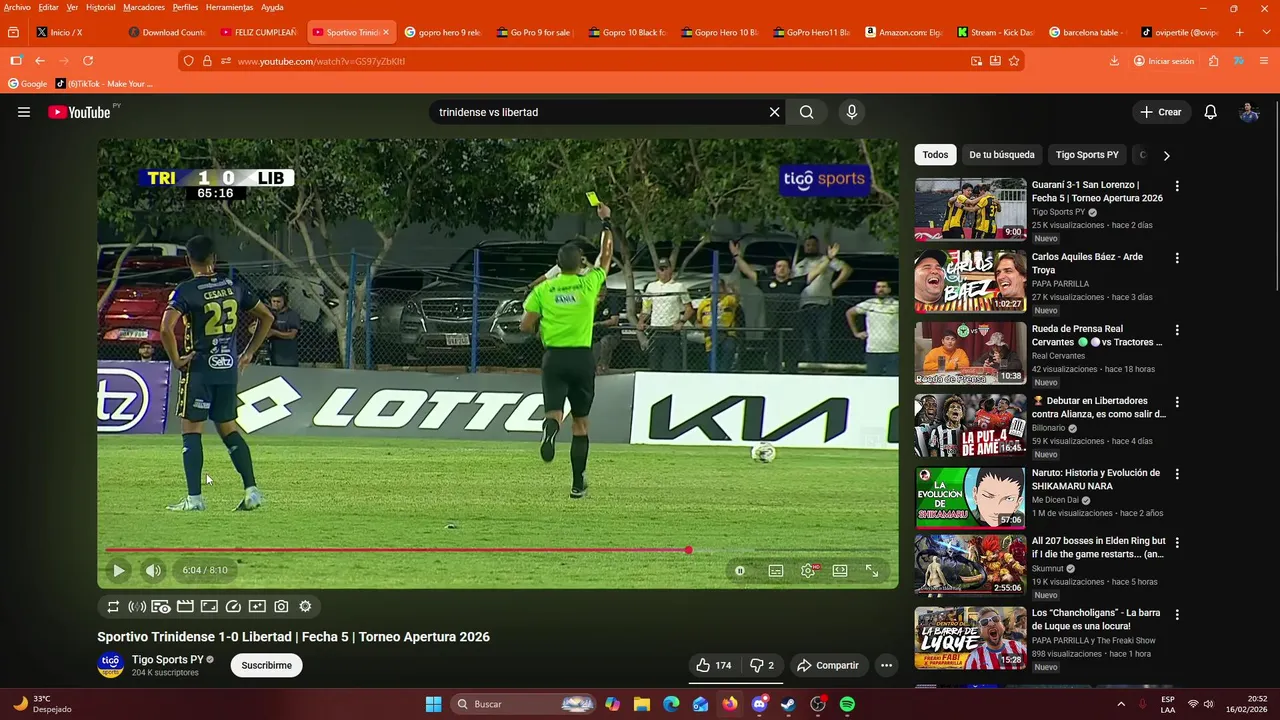The height and width of the screenshot is (720, 1280).
Task: Dislike the video
Action: pos(762,665)
